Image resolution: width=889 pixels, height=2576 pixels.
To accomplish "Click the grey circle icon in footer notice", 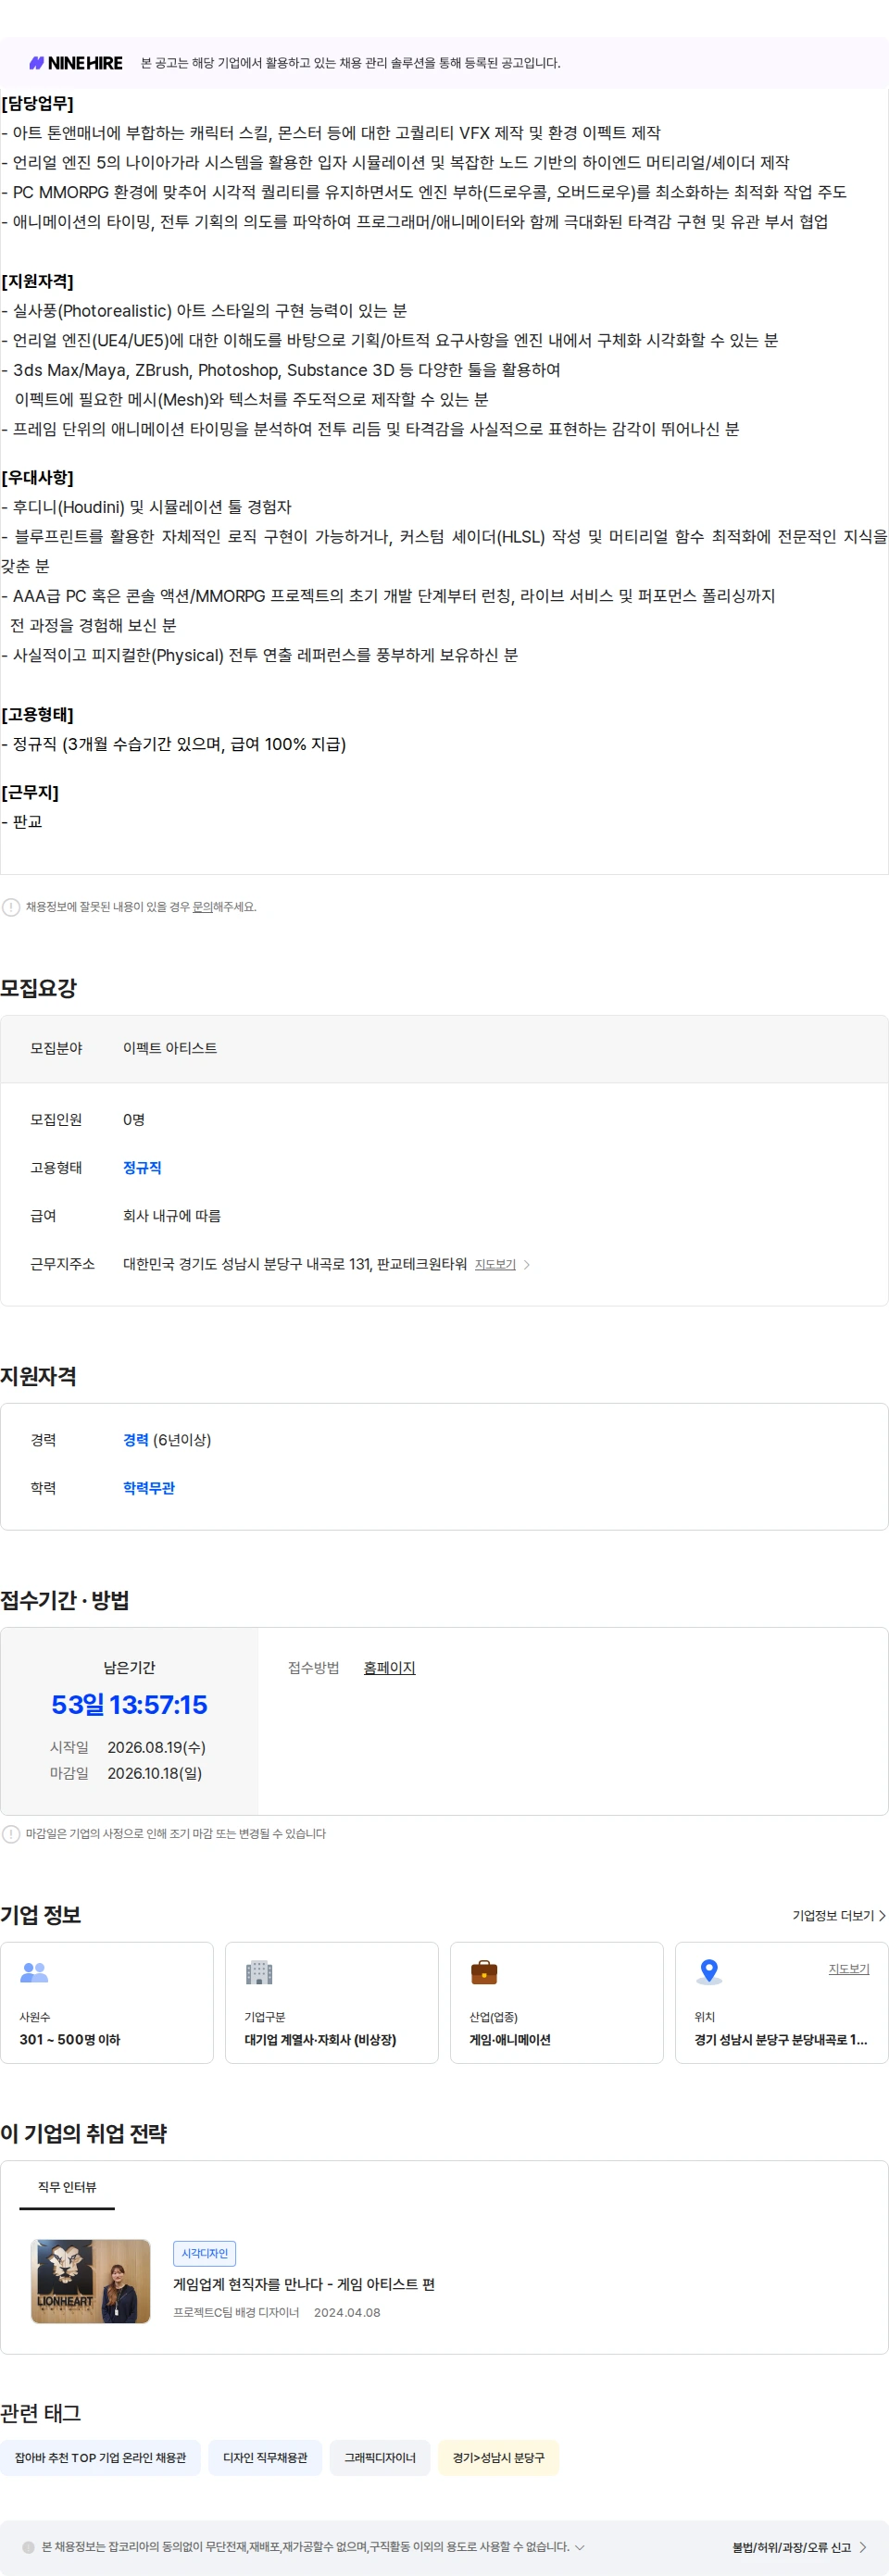I will click(x=29, y=2547).
